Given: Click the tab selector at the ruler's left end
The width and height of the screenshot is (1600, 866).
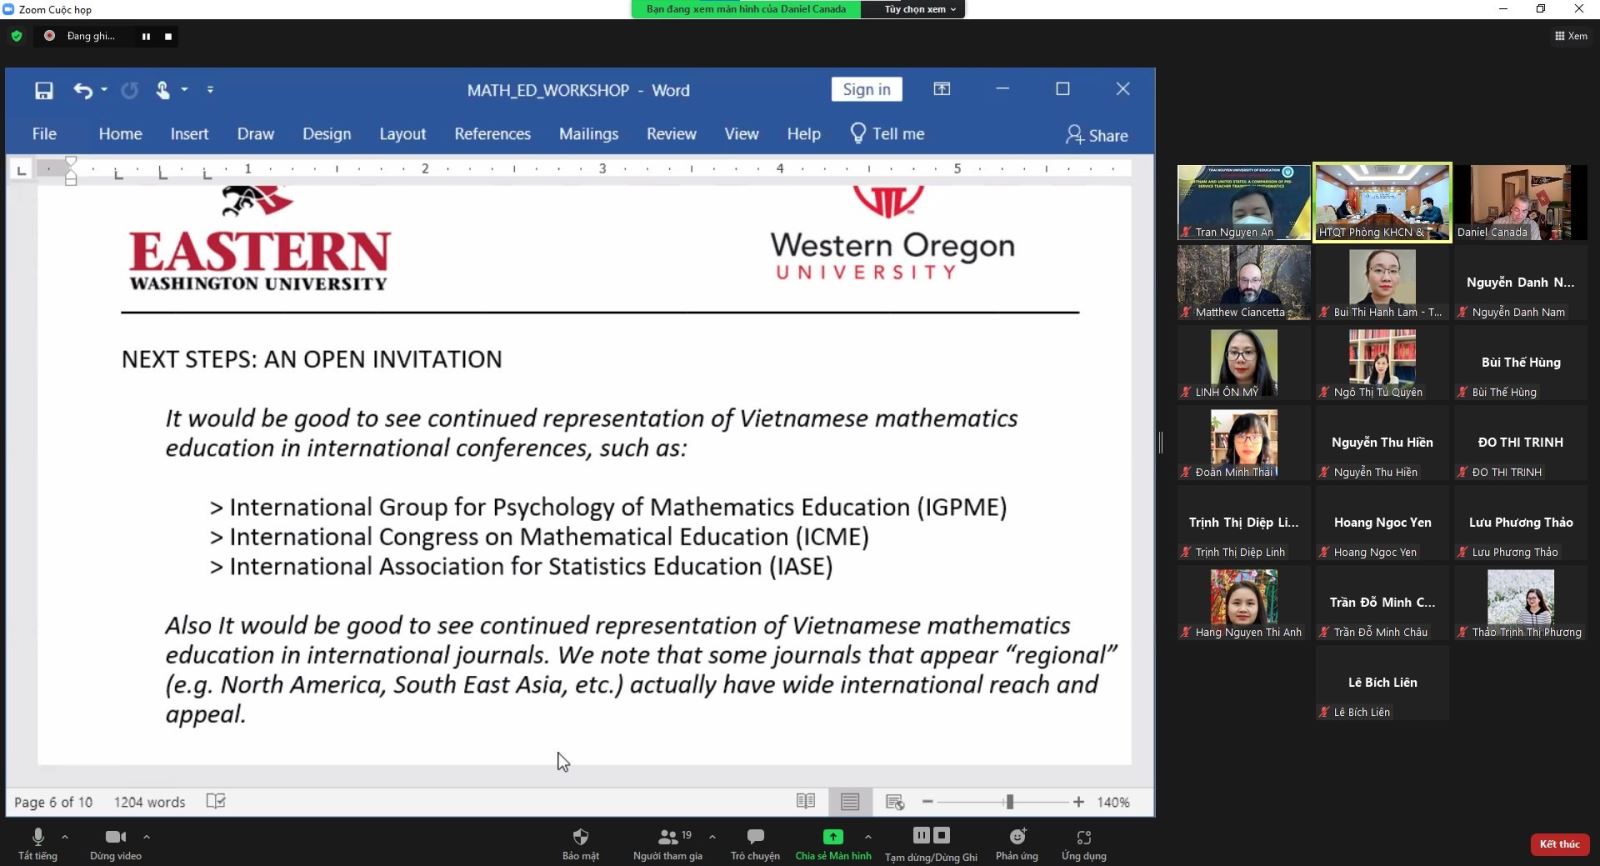Looking at the screenshot, I should 21,170.
